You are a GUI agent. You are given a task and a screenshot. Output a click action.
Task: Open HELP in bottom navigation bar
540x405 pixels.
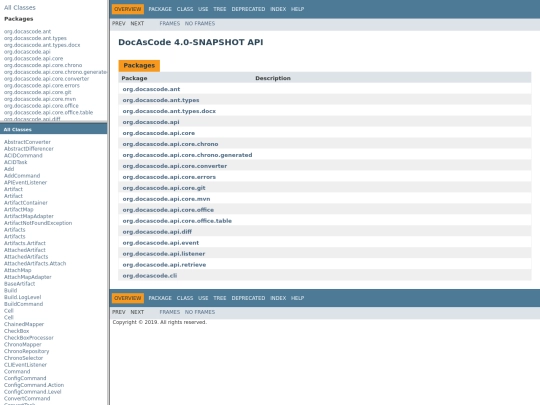click(298, 298)
